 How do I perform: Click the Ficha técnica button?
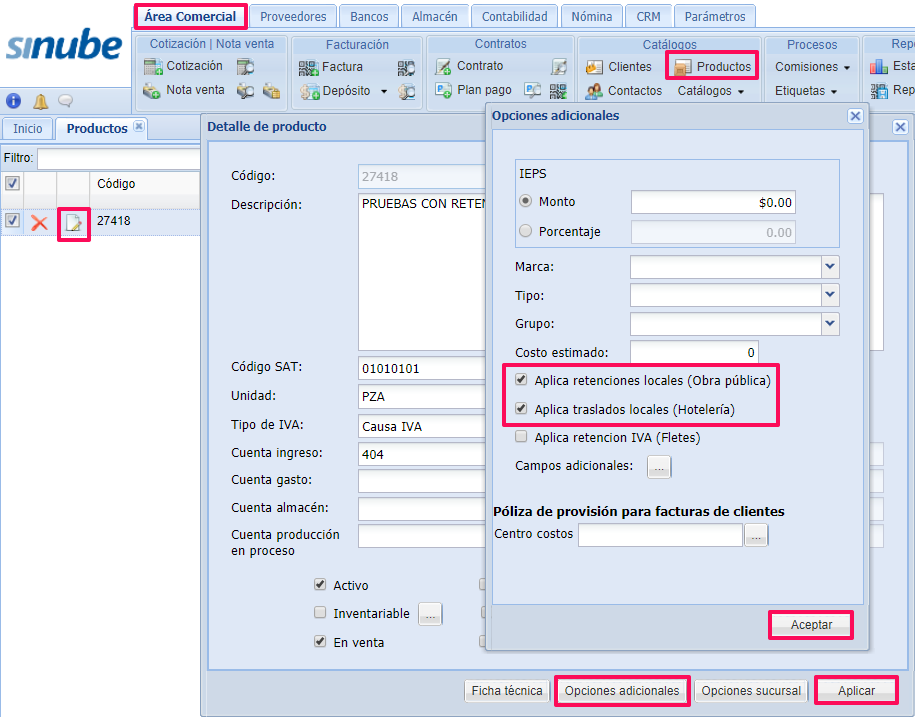pyautogui.click(x=507, y=691)
